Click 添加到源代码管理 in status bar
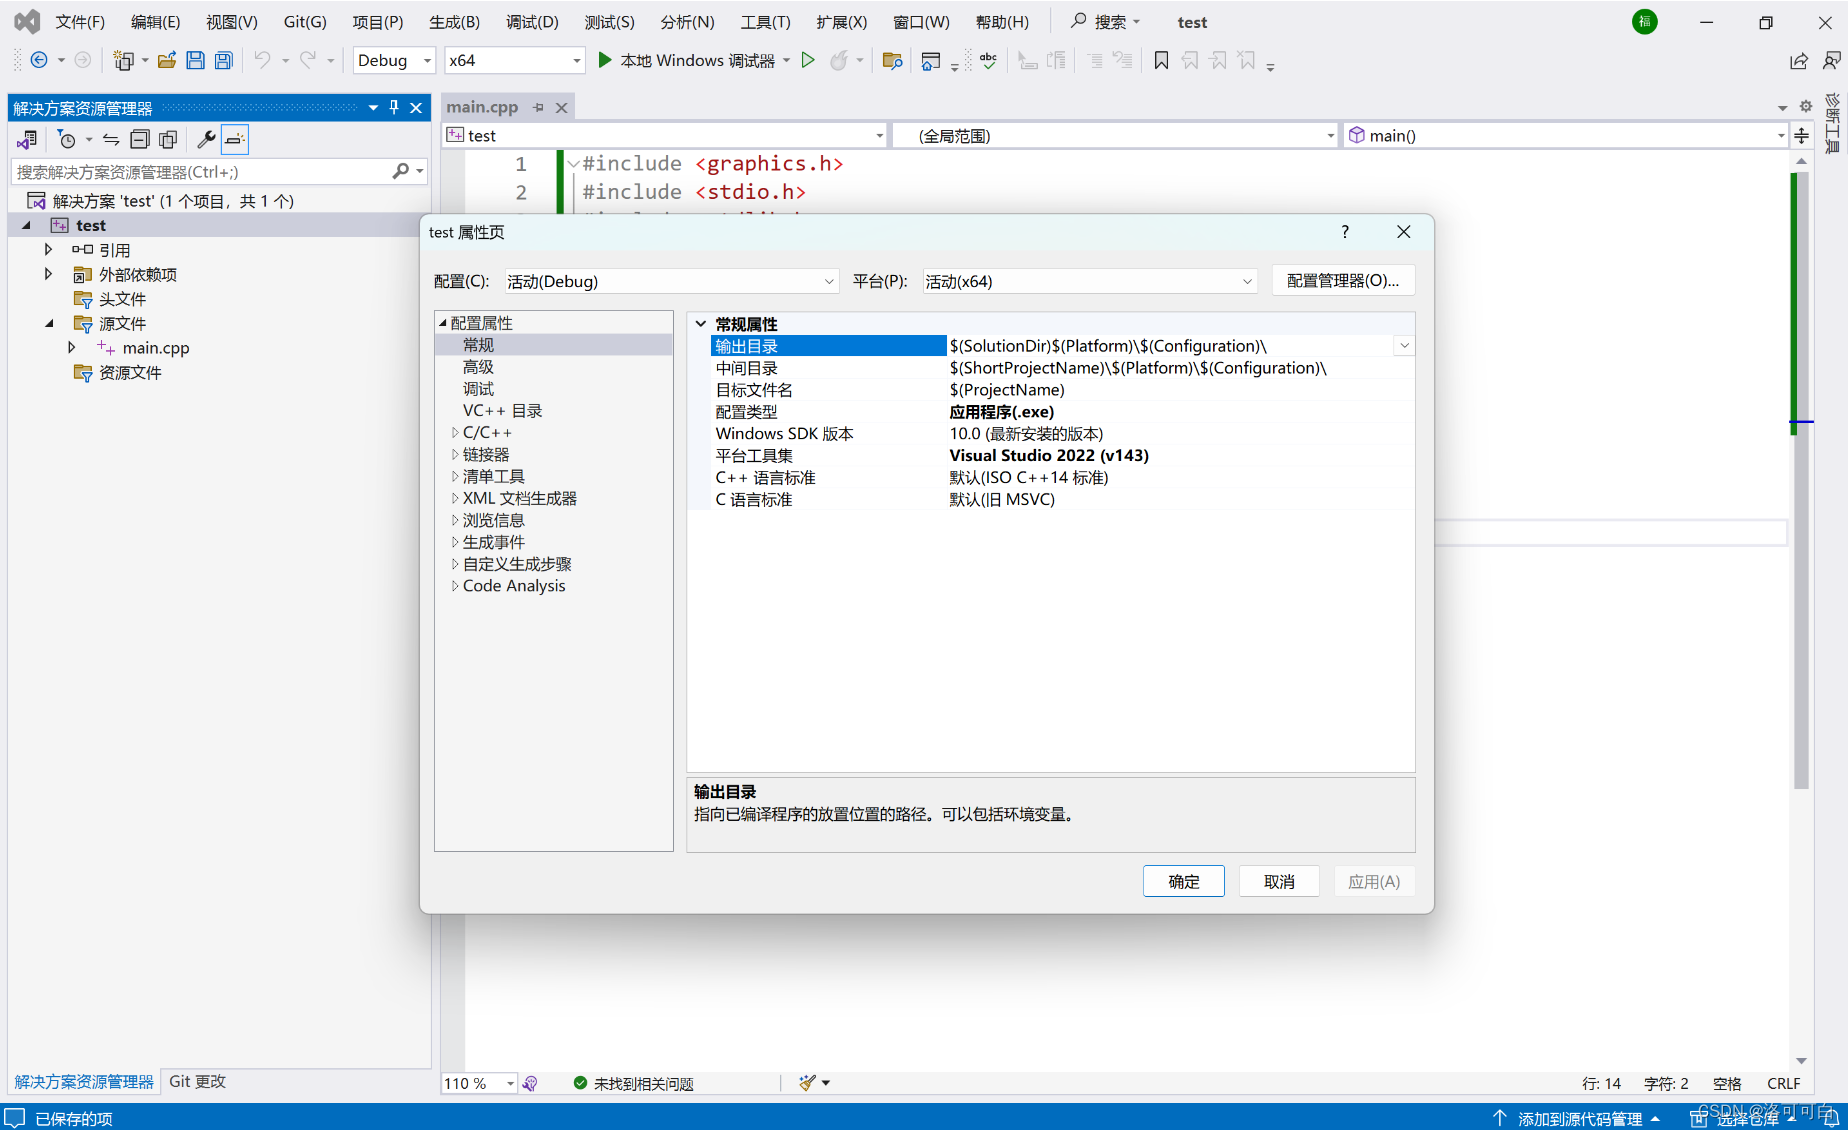This screenshot has height=1130, width=1848. (x=1578, y=1118)
